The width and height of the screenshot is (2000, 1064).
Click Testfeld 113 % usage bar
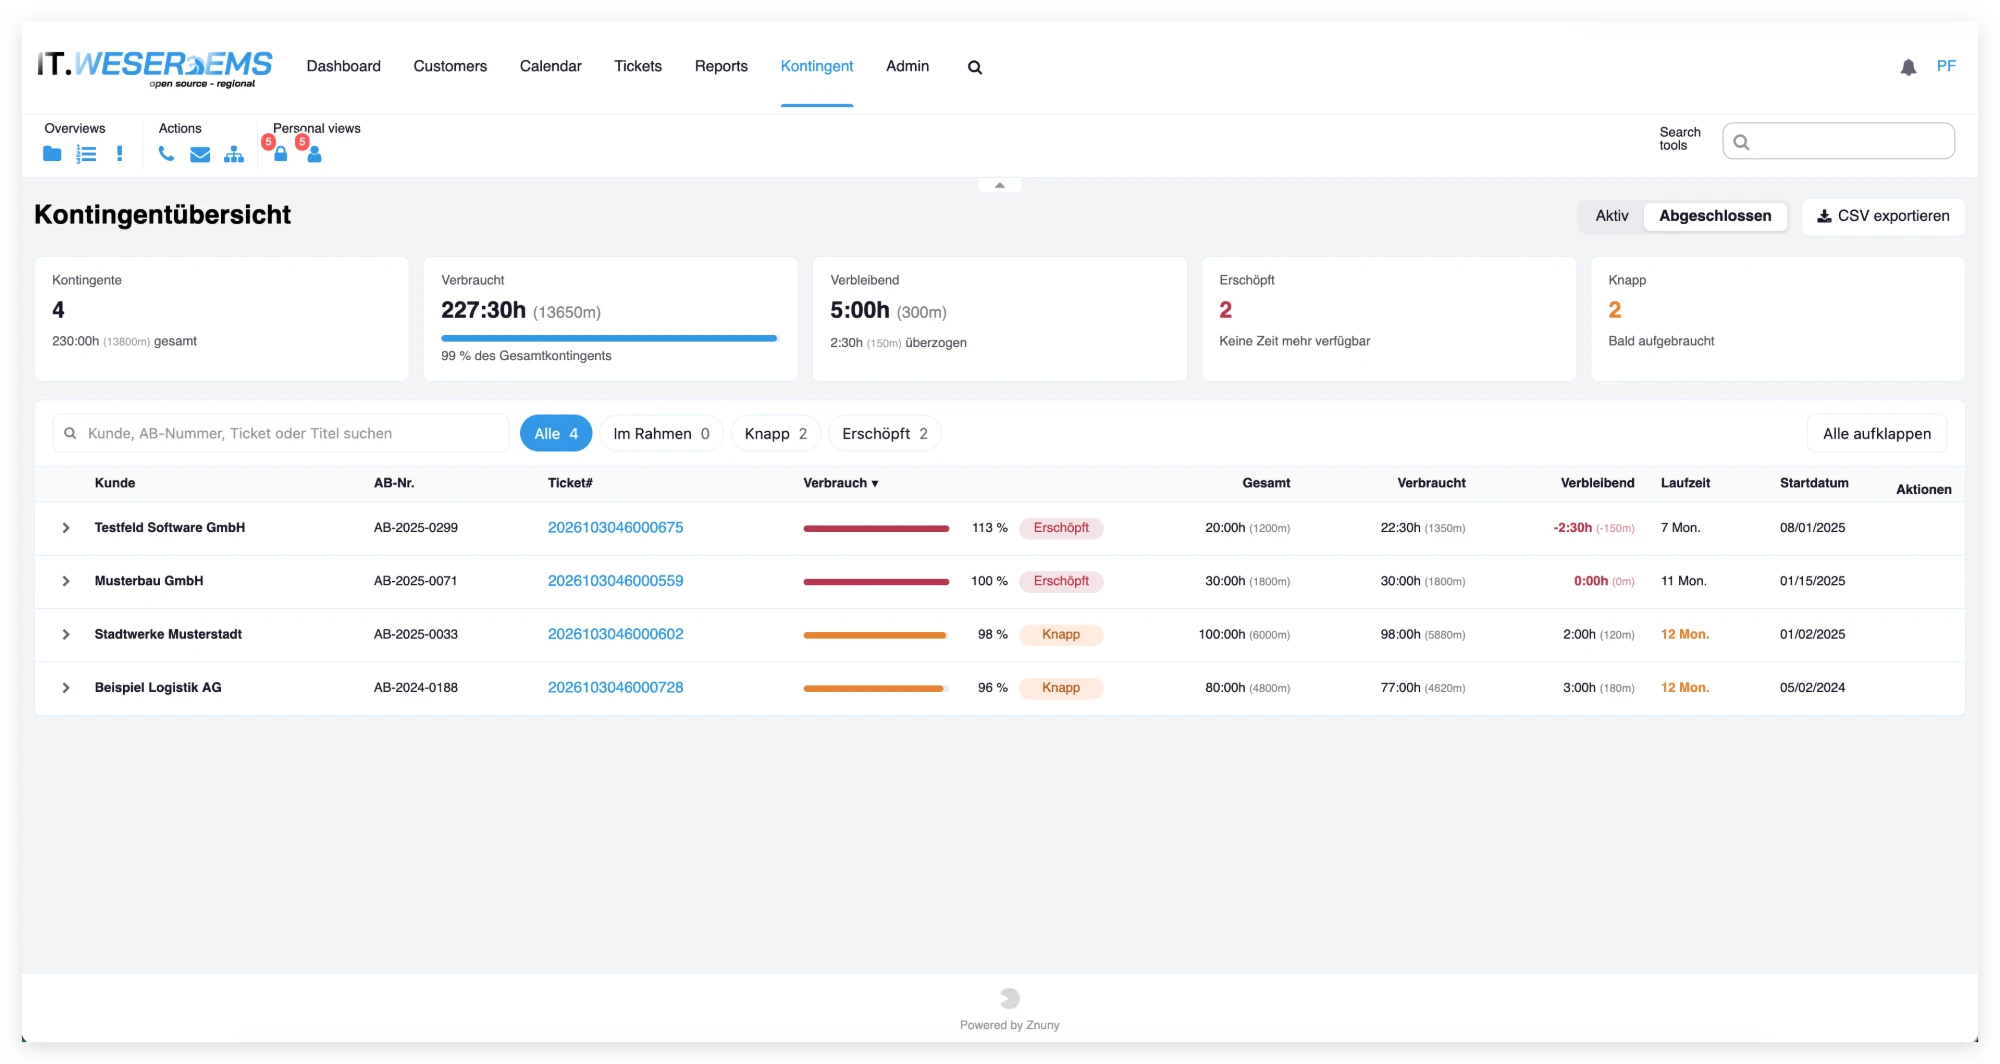pos(876,528)
